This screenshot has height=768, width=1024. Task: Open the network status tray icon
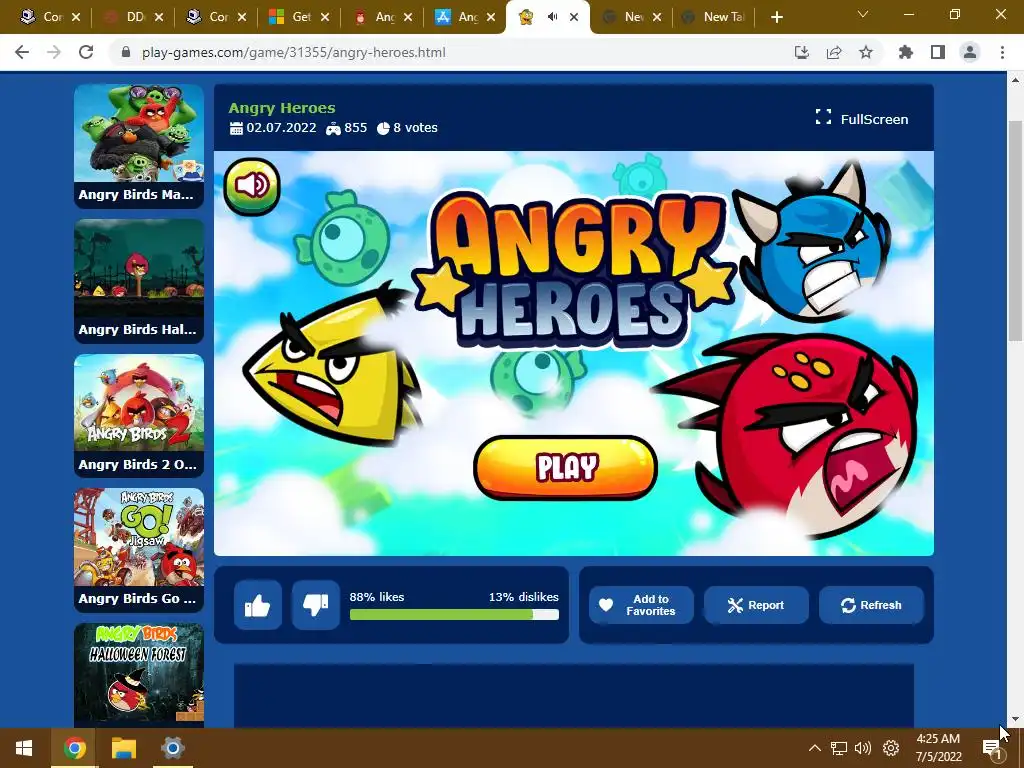(839, 748)
